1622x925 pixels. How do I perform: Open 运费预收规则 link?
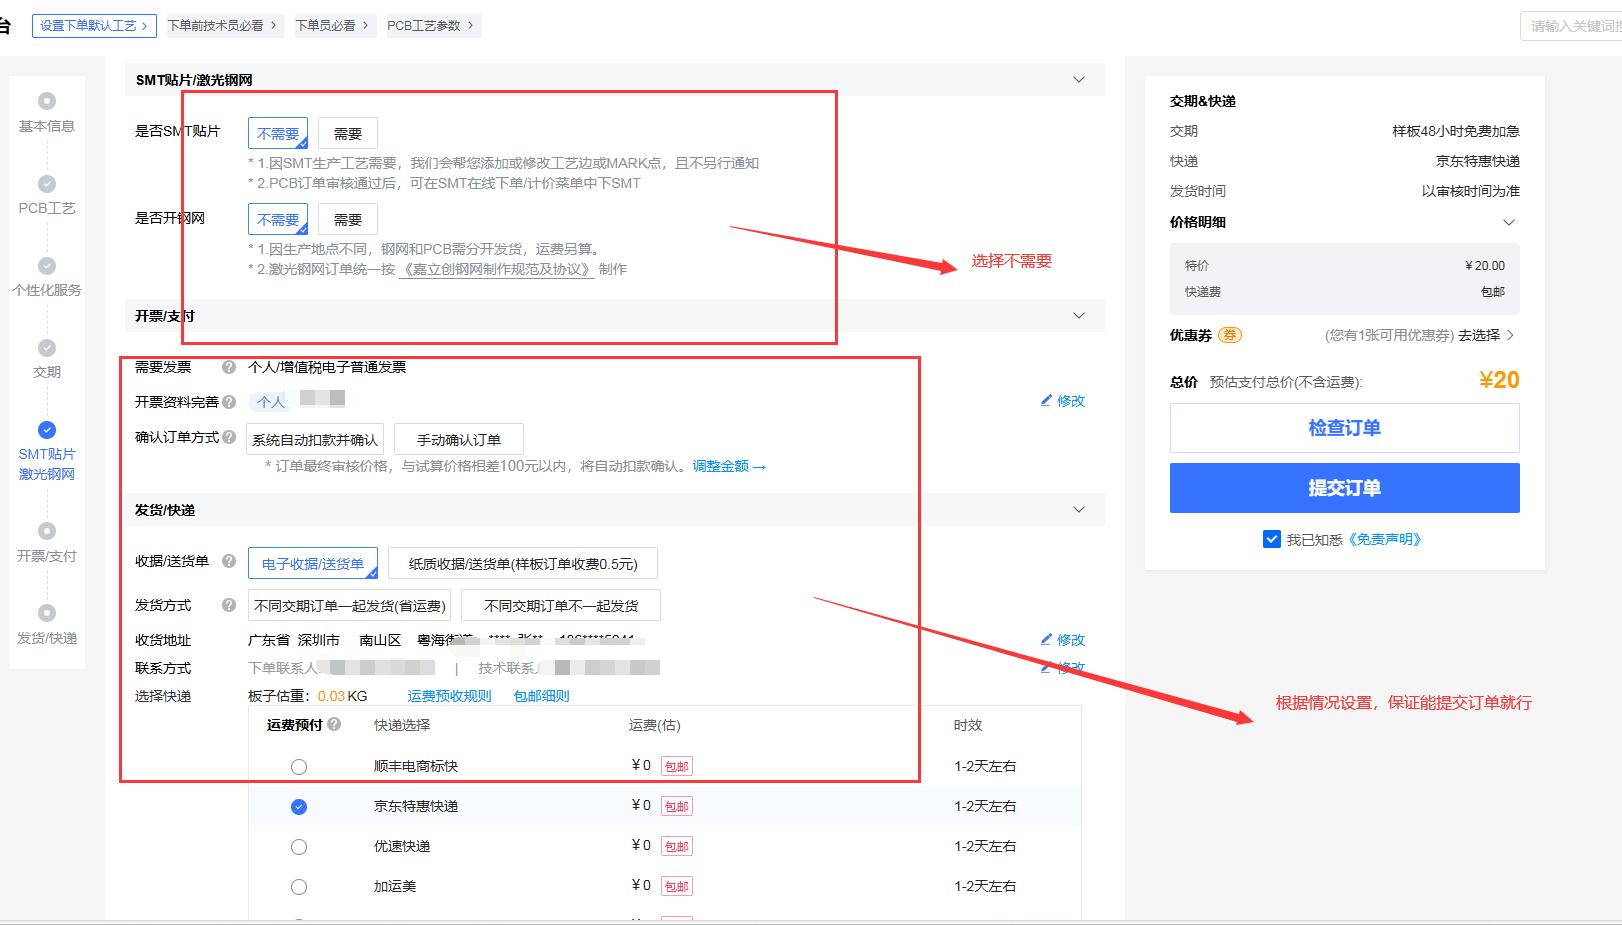click(449, 696)
